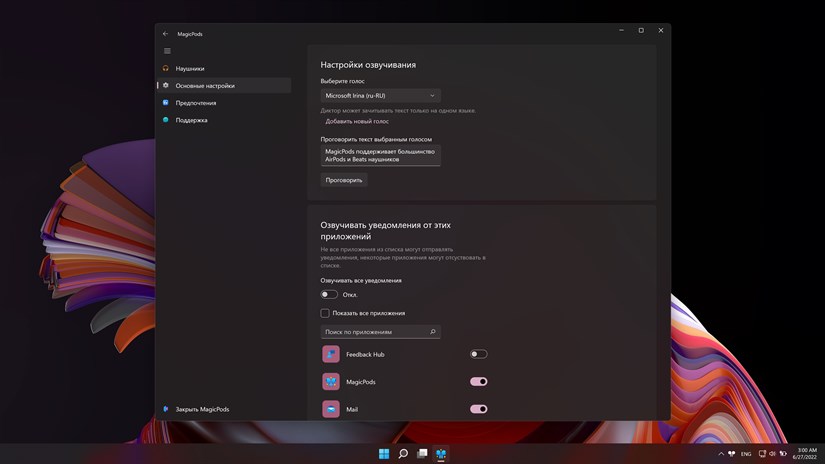Disable notifications toggle for Mail
Viewport: 825px width, 464px height.
[x=479, y=409]
